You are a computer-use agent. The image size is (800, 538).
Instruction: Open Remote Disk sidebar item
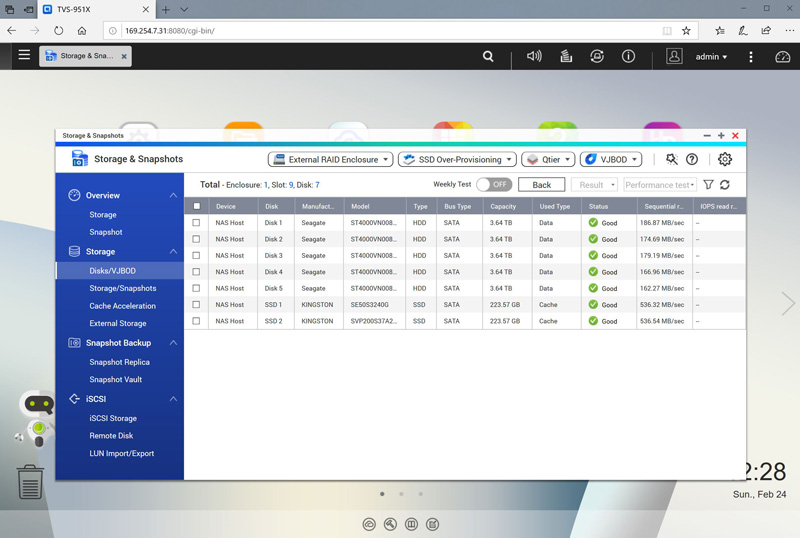point(111,435)
